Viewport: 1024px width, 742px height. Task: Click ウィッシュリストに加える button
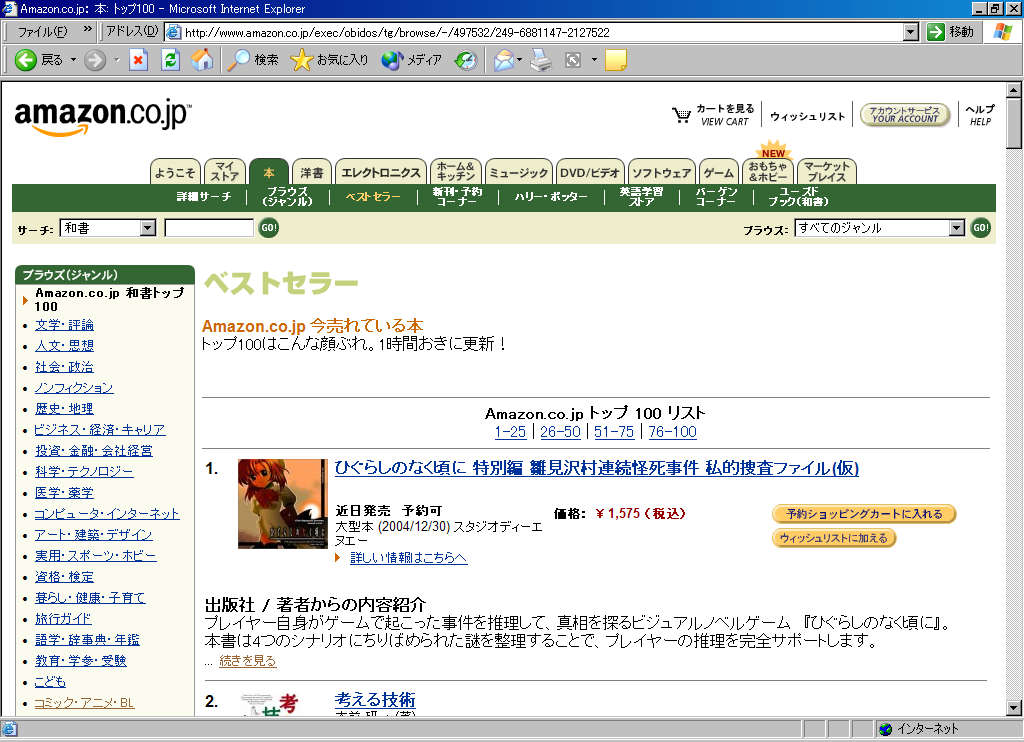point(834,538)
